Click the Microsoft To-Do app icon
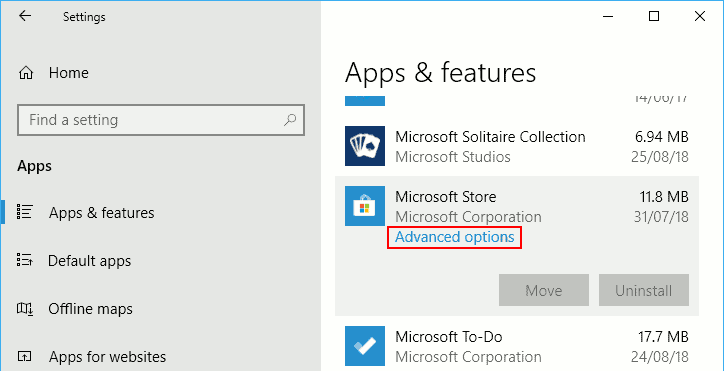Image resolution: width=724 pixels, height=371 pixels. [365, 346]
